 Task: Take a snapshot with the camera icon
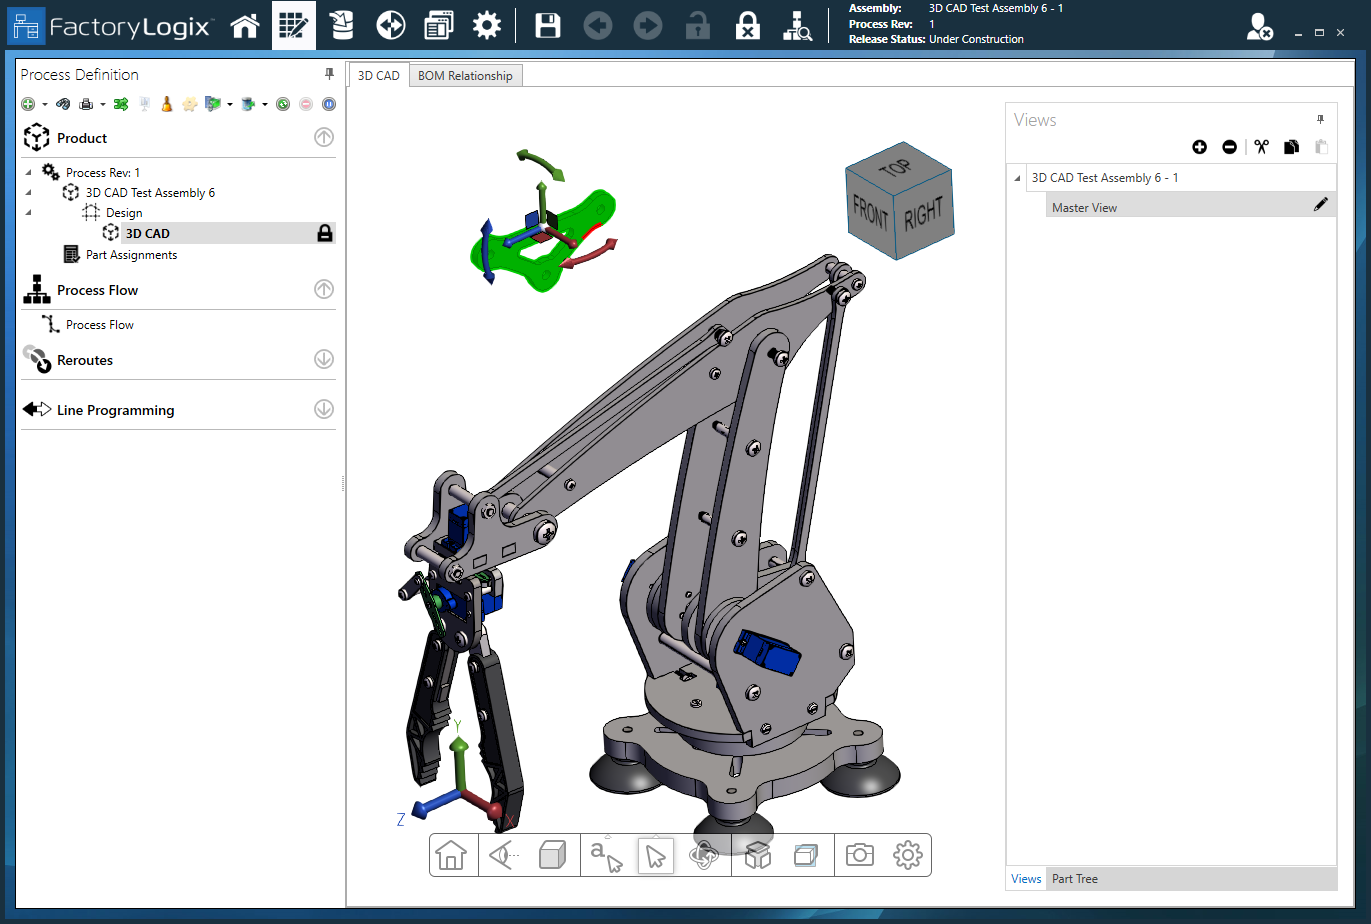859,855
